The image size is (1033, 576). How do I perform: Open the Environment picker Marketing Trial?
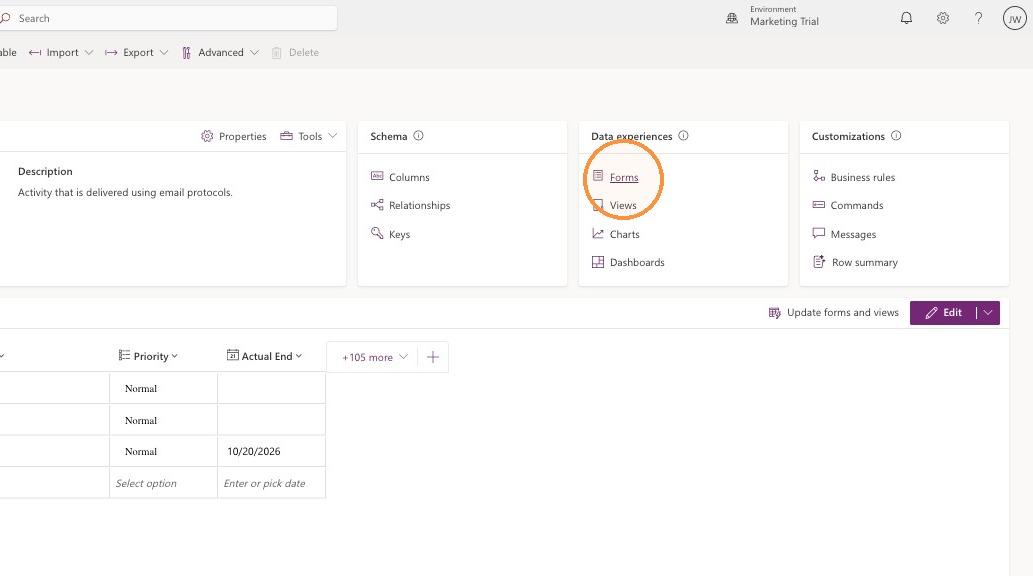click(x=772, y=16)
